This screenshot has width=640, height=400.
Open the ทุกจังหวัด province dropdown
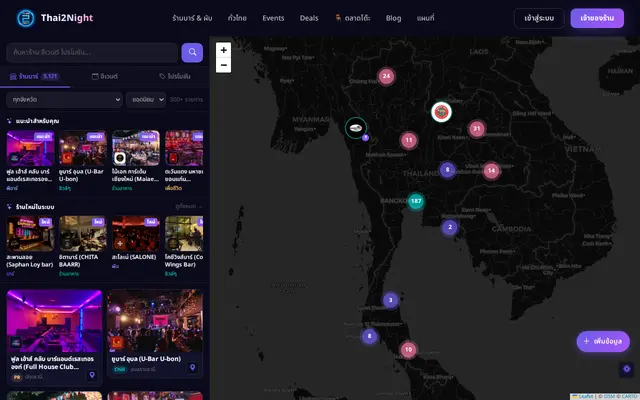pos(64,100)
